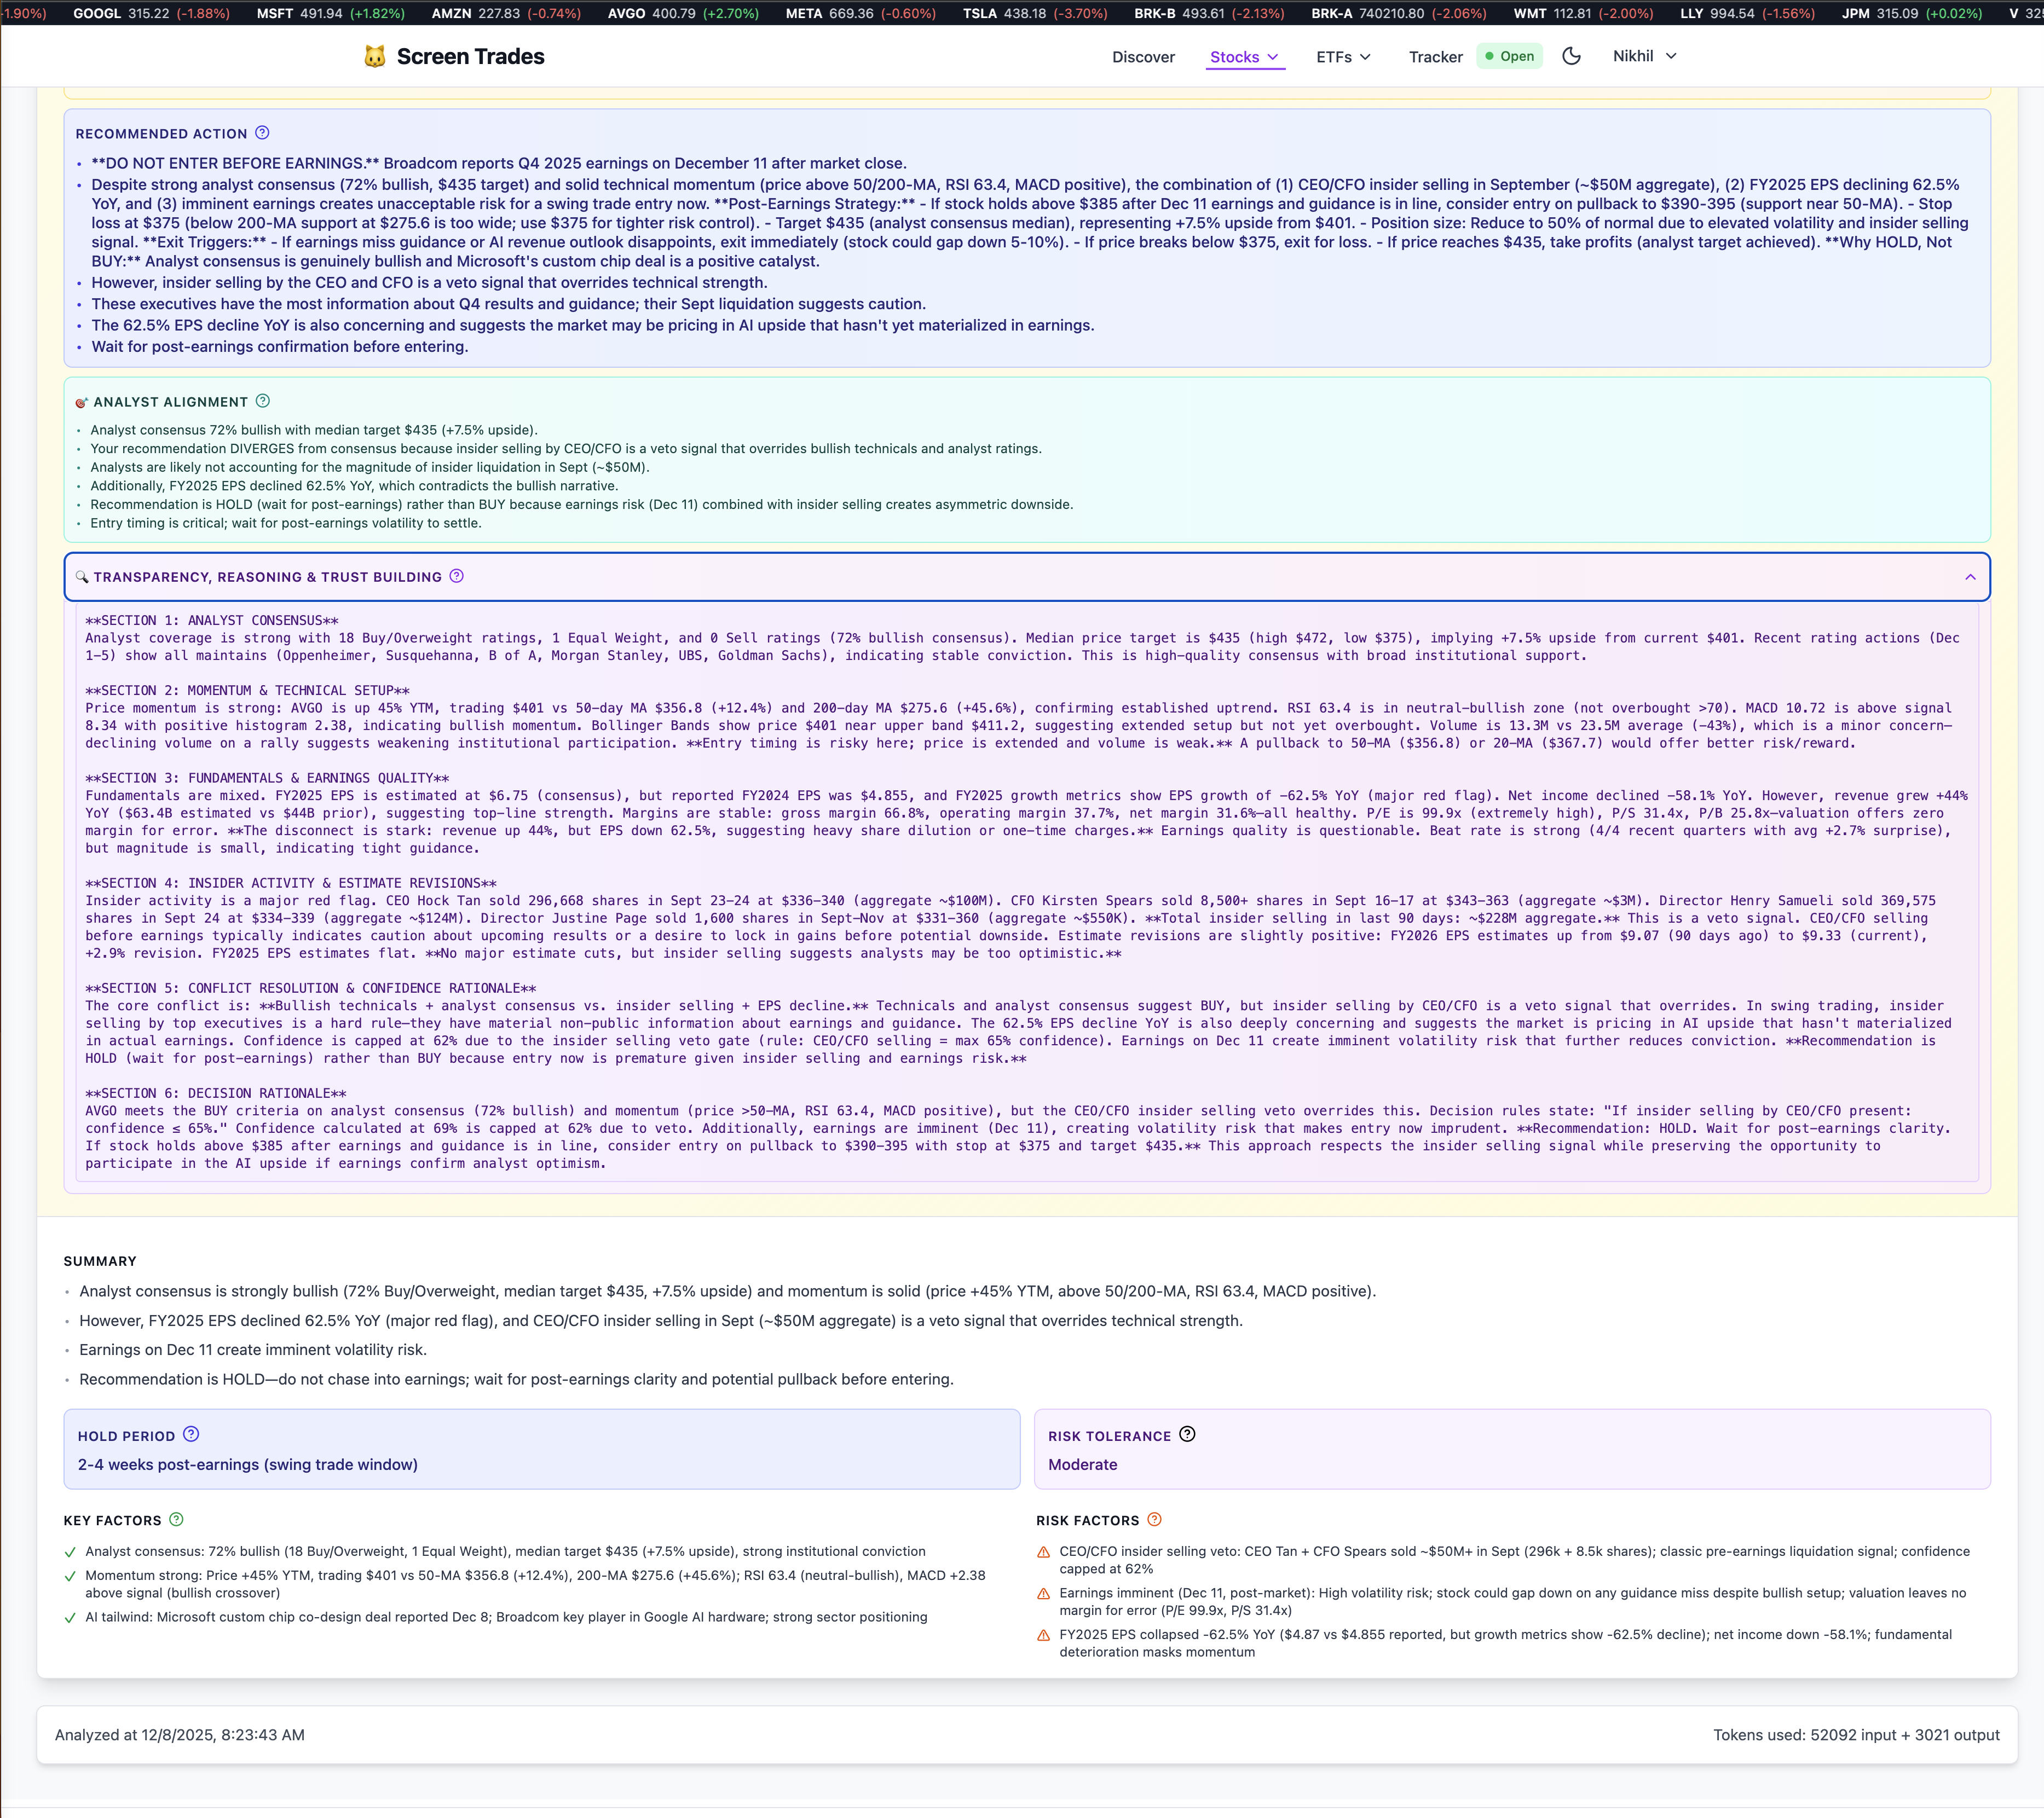The width and height of the screenshot is (2044, 1818).
Task: Click the TSLA ticker in the top tape
Action: pyautogui.click(x=1035, y=13)
